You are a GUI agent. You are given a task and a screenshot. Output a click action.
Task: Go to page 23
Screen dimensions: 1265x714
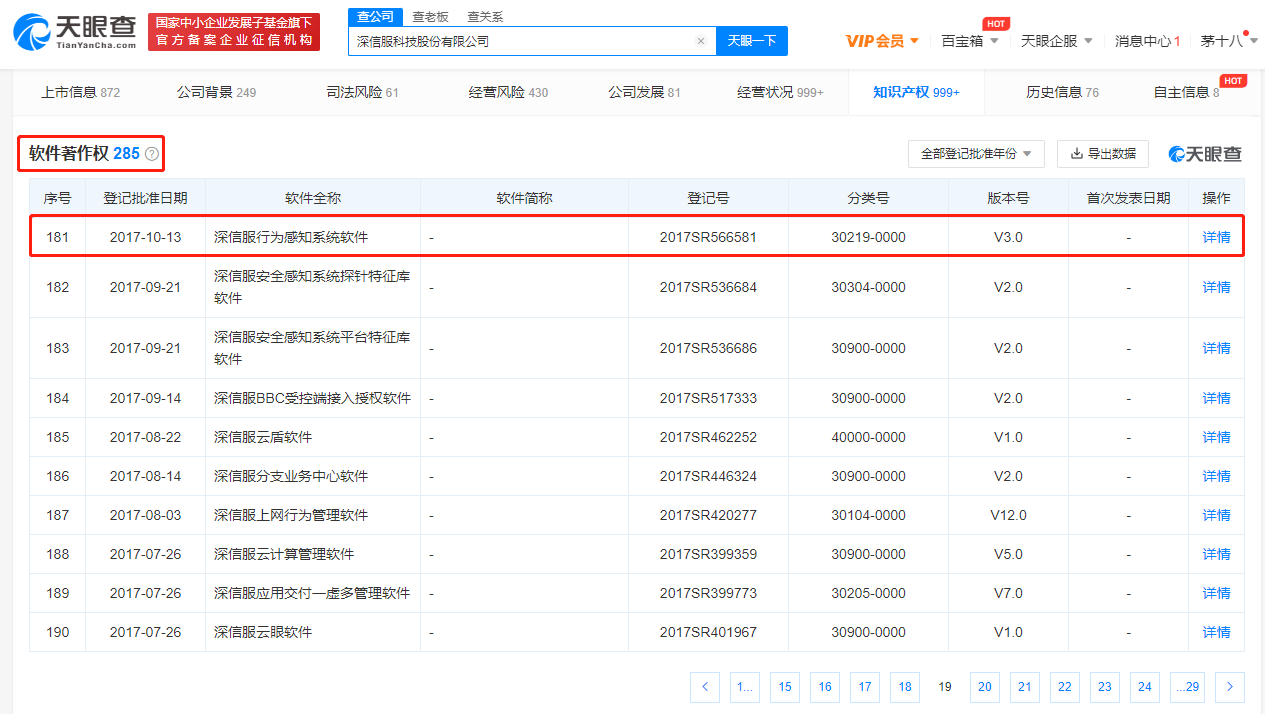tap(1105, 686)
